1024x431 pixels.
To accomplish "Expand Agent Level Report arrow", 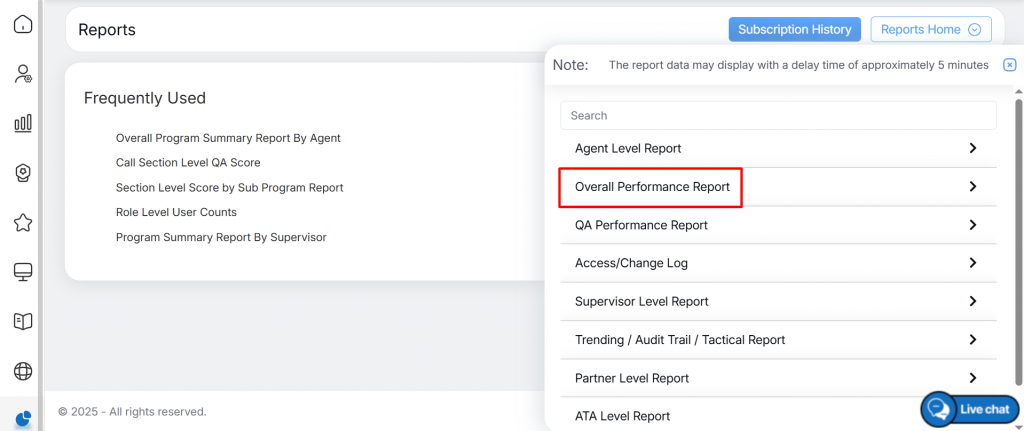I will (x=972, y=148).
